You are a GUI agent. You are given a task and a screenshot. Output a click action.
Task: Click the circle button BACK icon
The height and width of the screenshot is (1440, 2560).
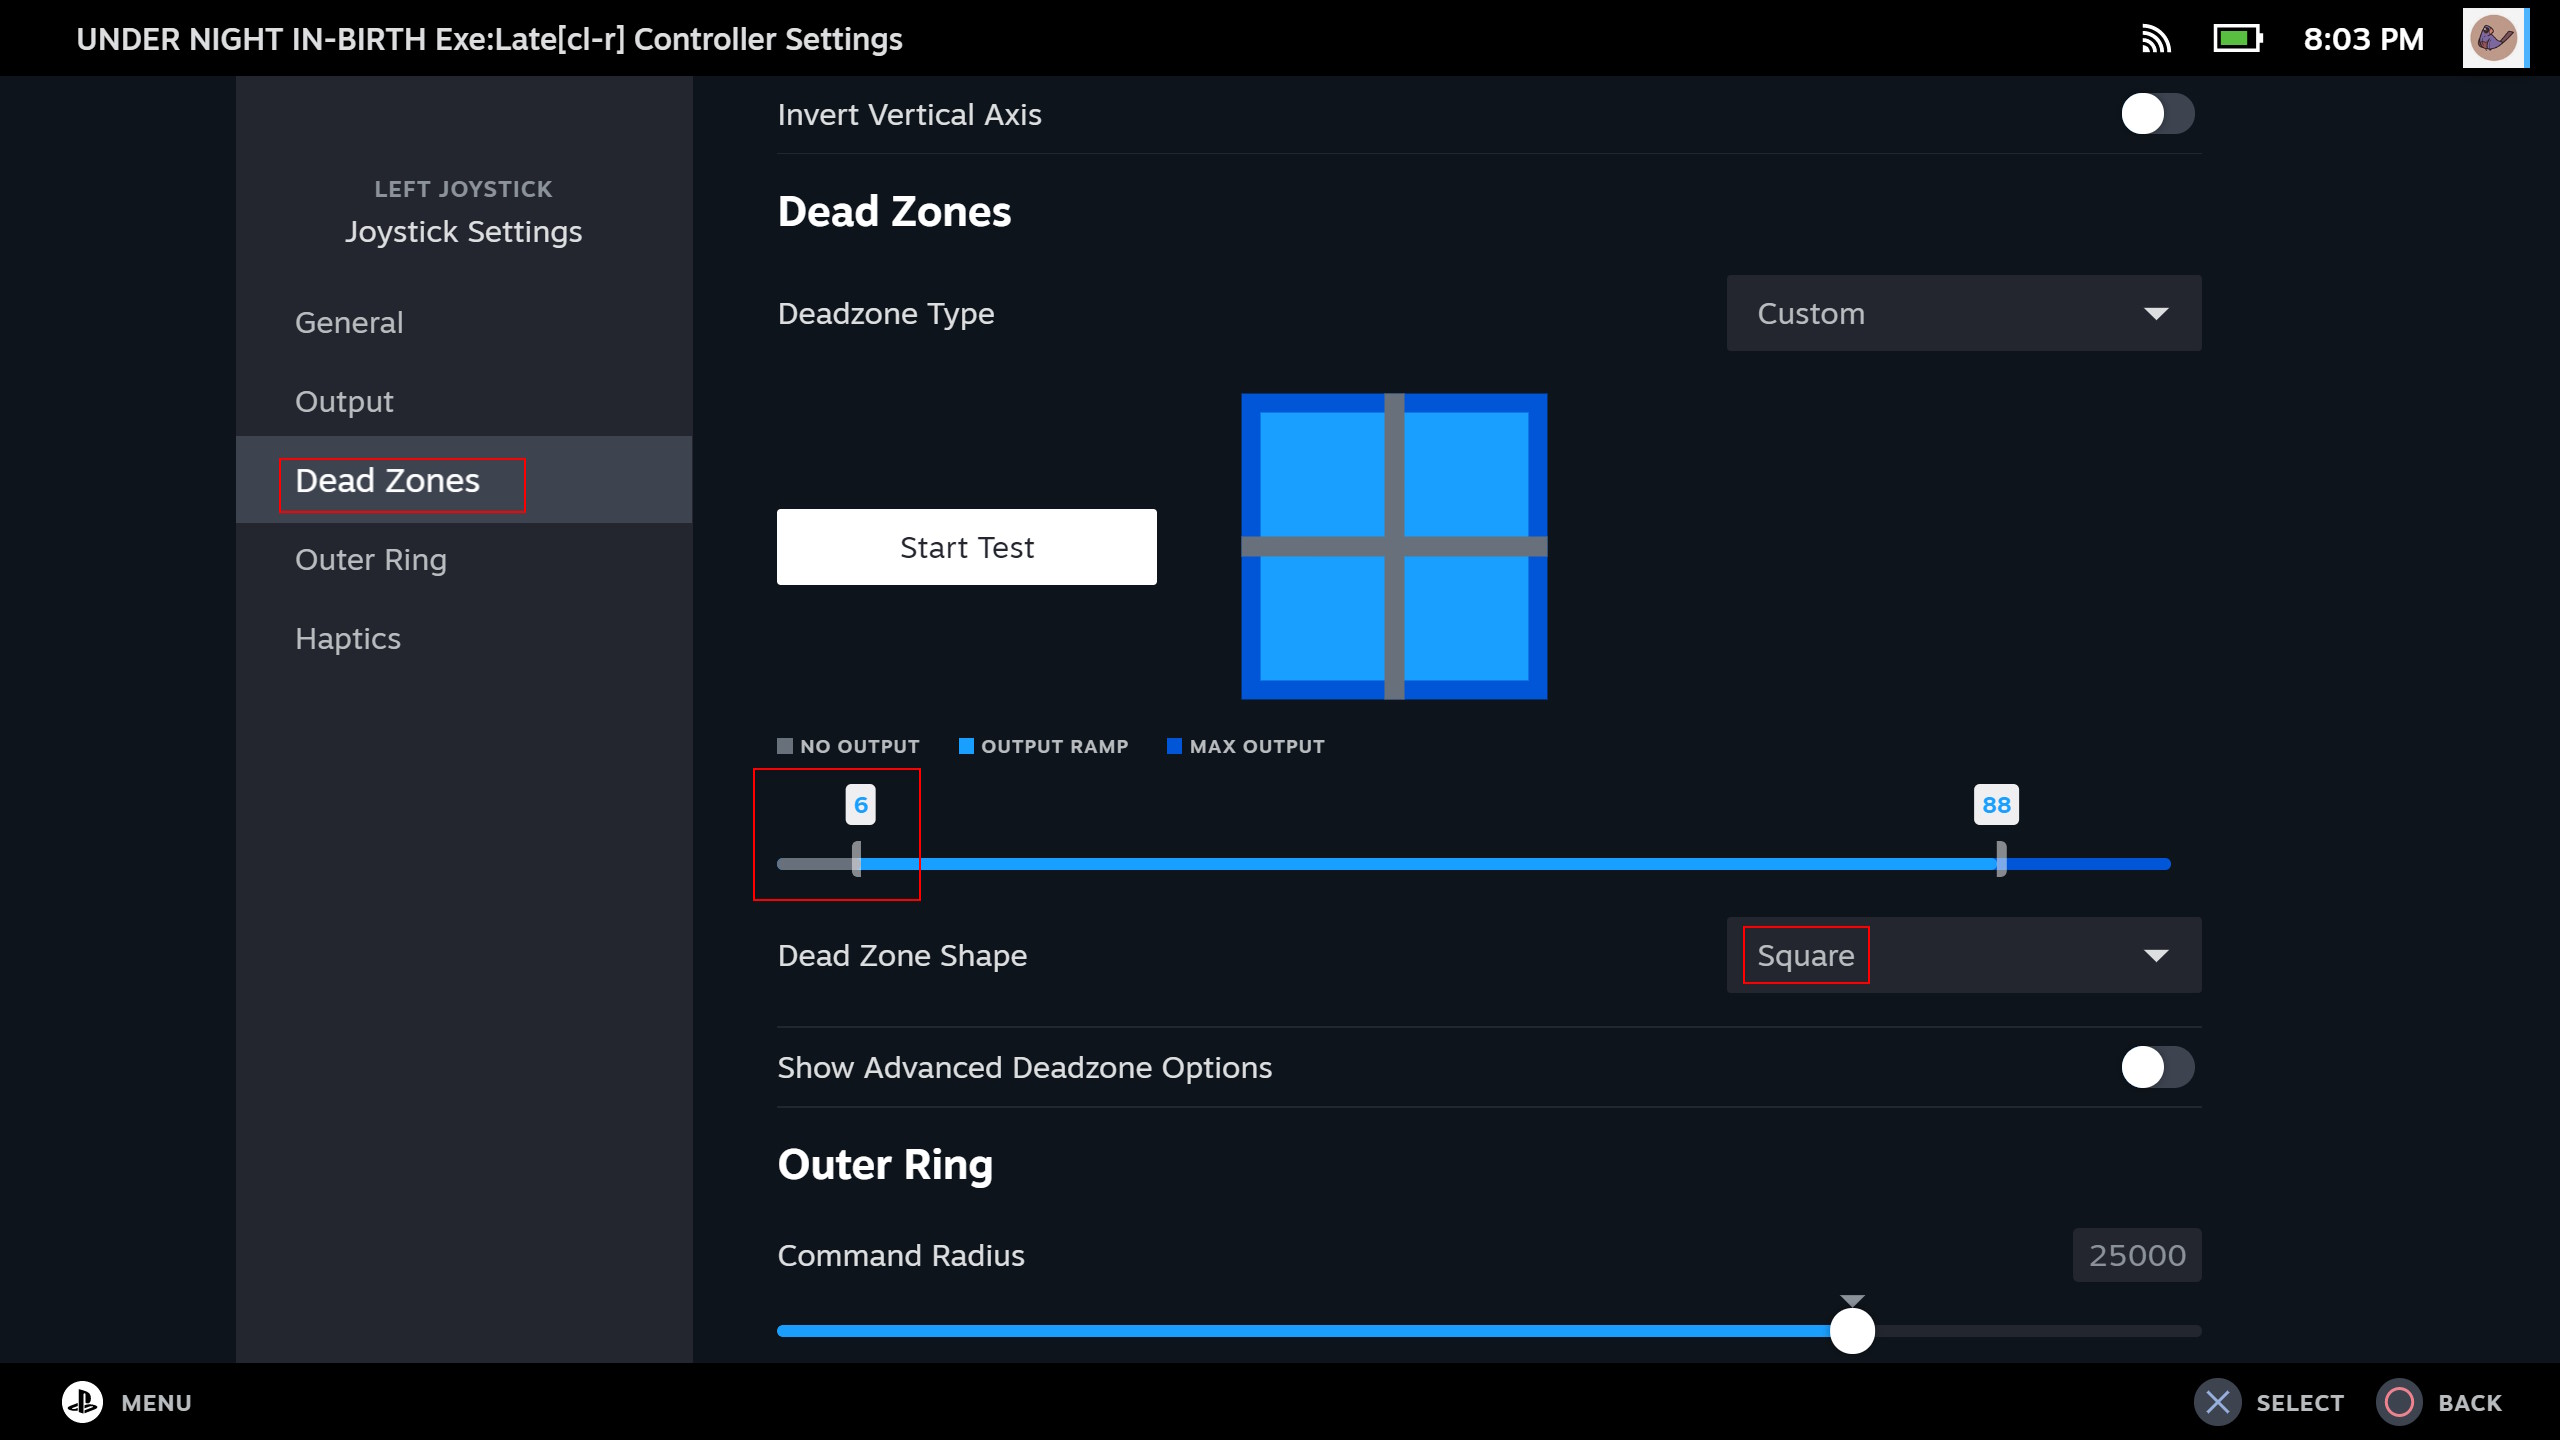tap(2398, 1402)
